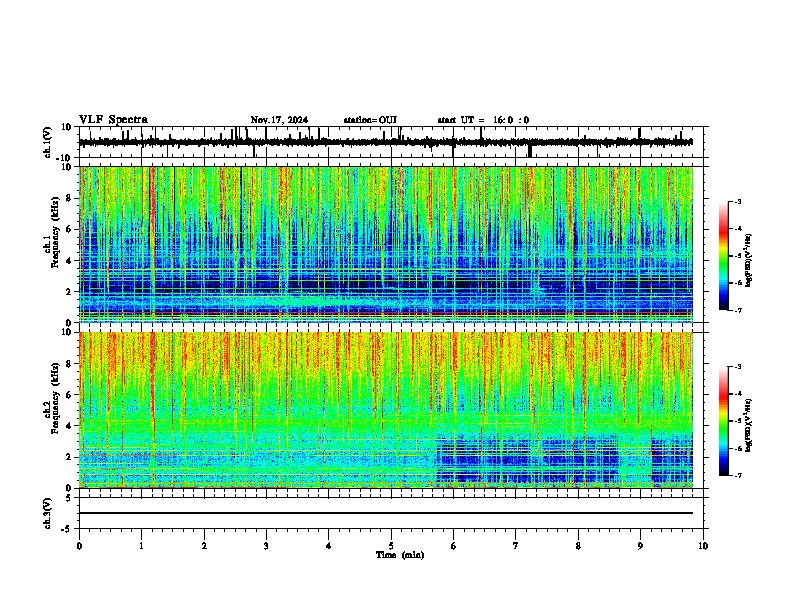Click the "-3" label on ch.1 colorbar
The height and width of the screenshot is (612, 792).
738,202
